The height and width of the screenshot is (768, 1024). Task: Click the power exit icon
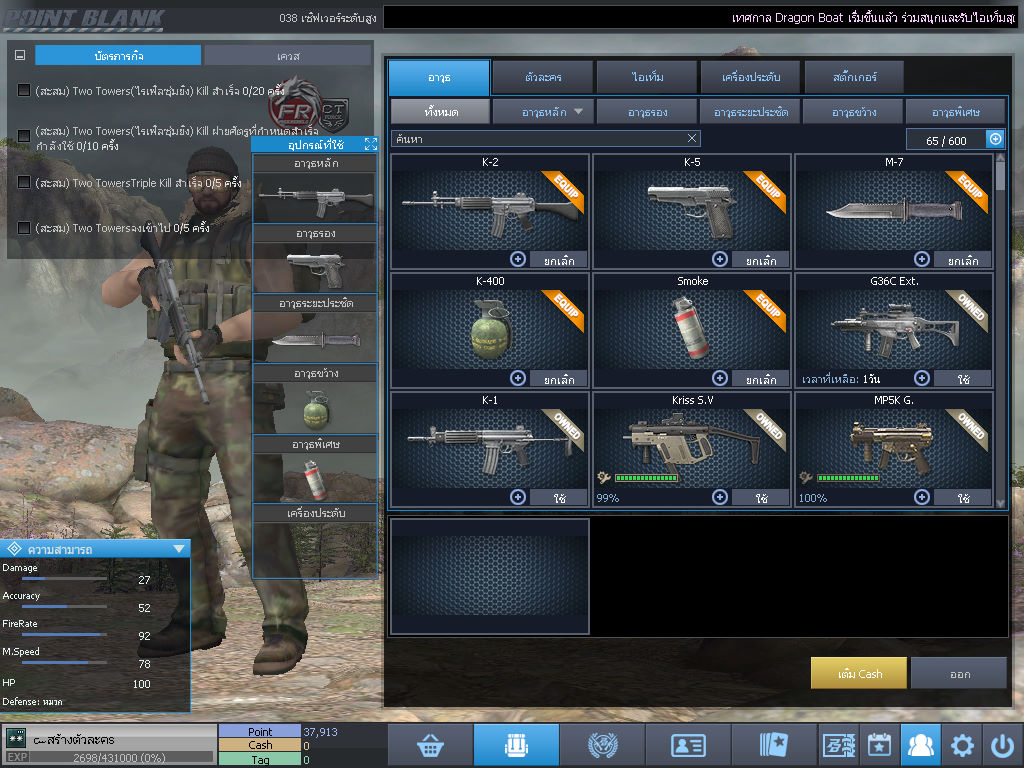coord(1002,745)
